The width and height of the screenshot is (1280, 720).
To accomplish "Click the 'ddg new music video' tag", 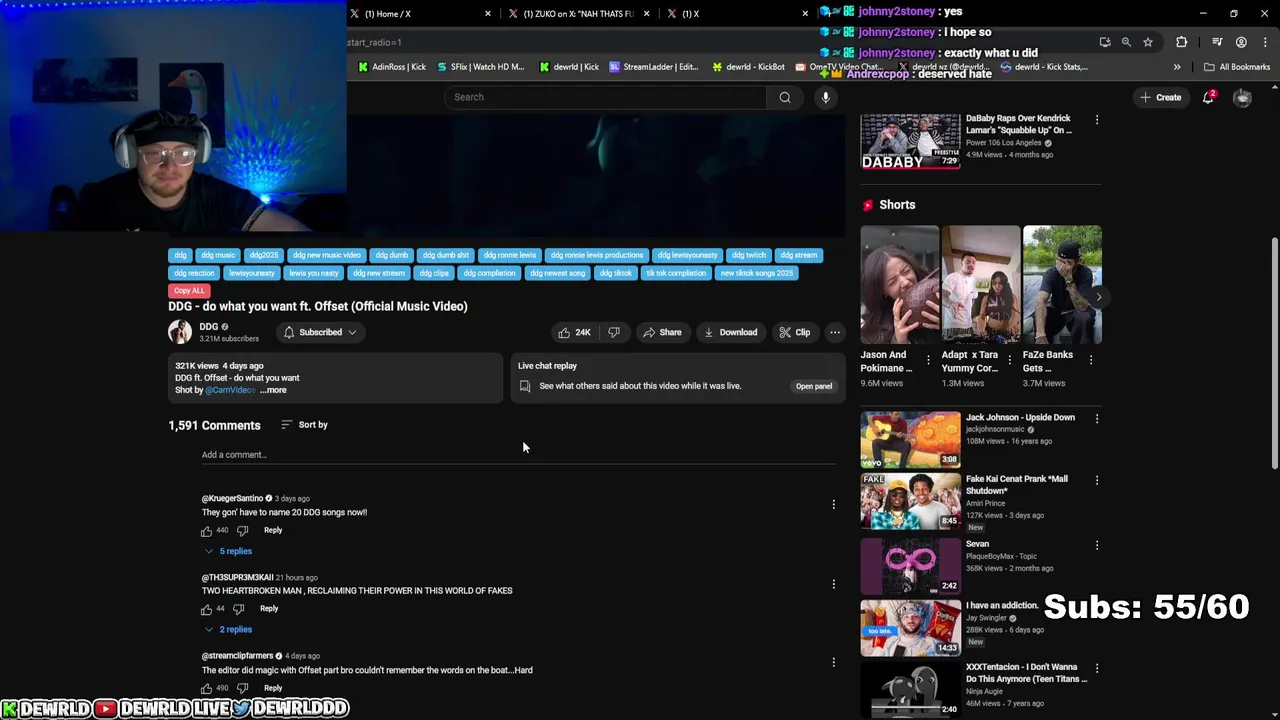I will pos(326,255).
